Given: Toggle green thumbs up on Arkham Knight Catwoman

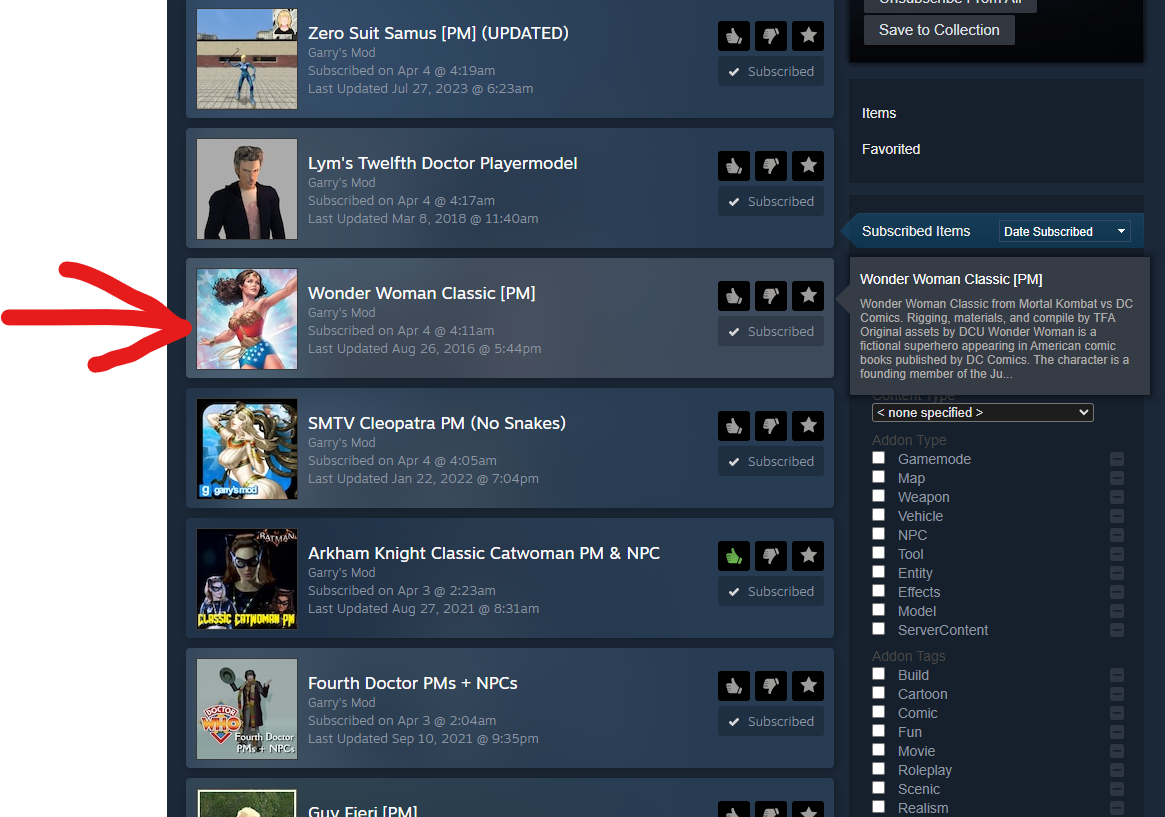Looking at the screenshot, I should click(x=734, y=555).
